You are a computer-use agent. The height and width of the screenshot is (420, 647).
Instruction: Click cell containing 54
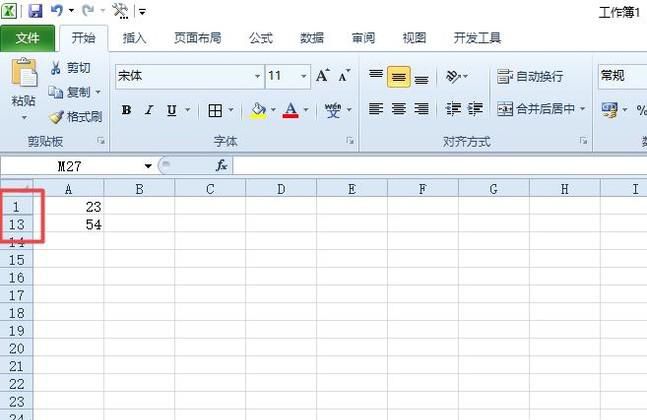[x=68, y=224]
